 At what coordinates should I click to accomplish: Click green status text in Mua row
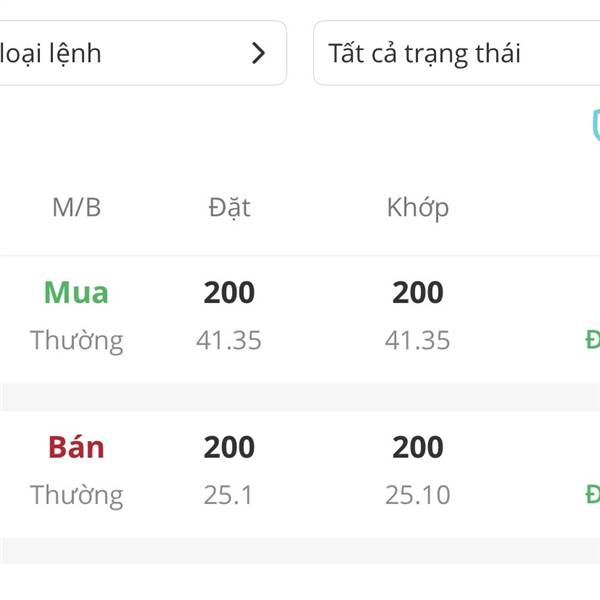coord(593,340)
